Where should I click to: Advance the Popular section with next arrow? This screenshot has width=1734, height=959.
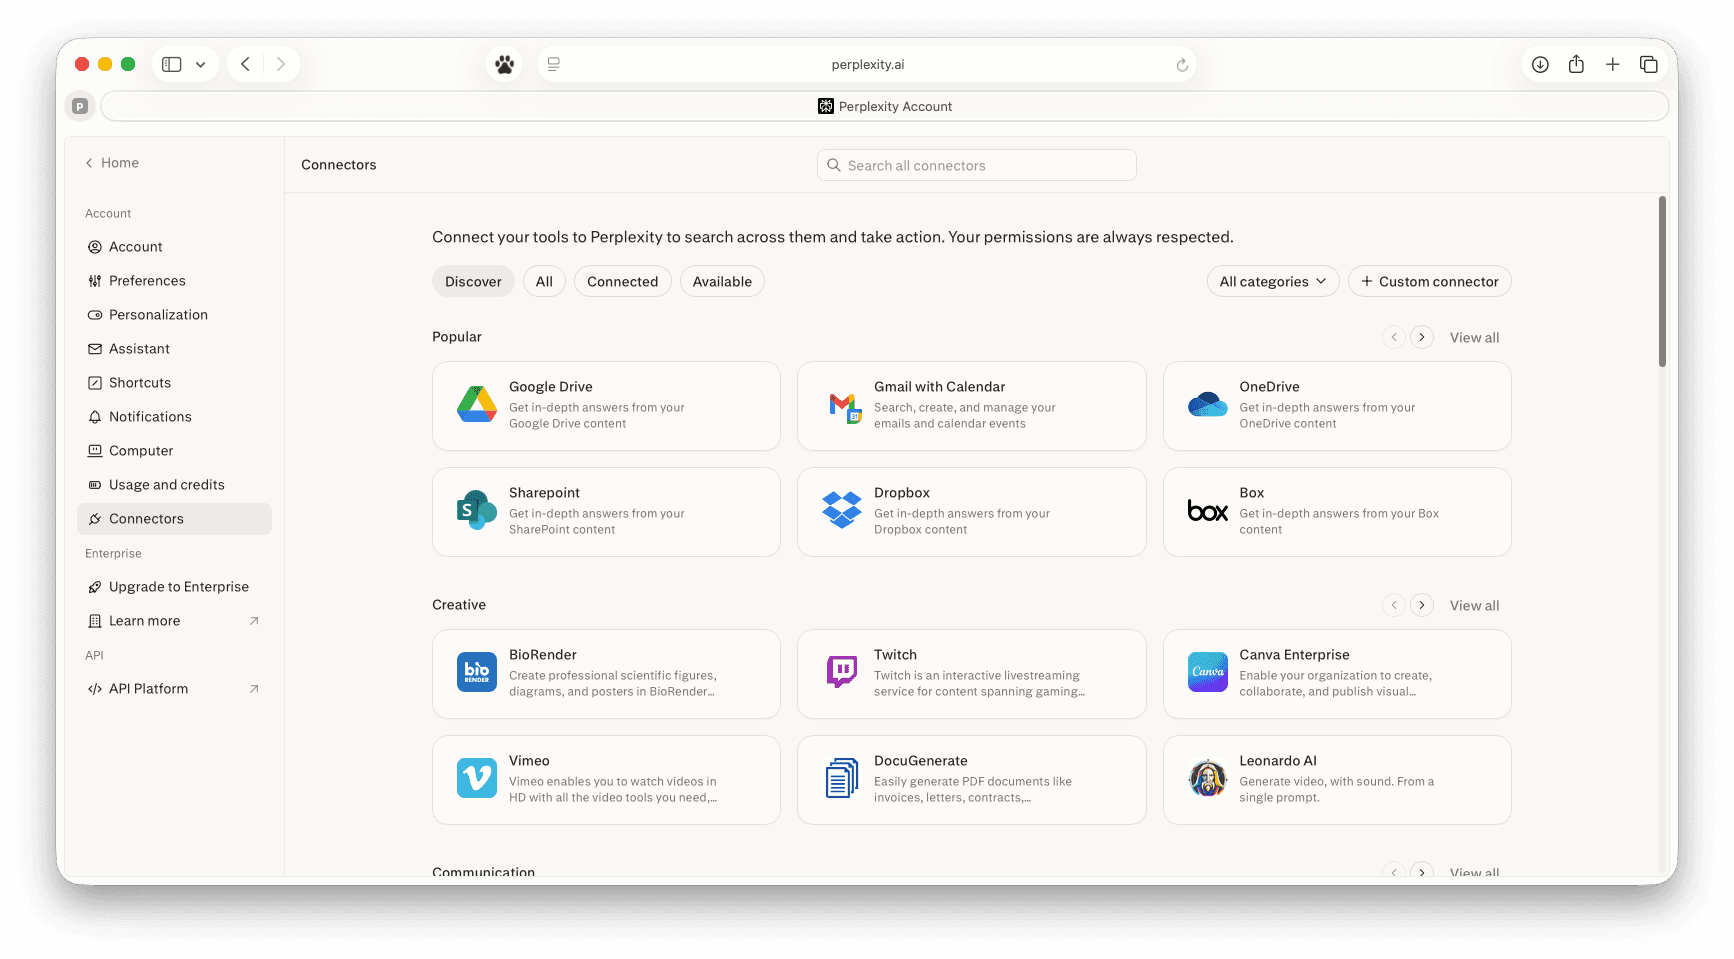pos(1421,338)
